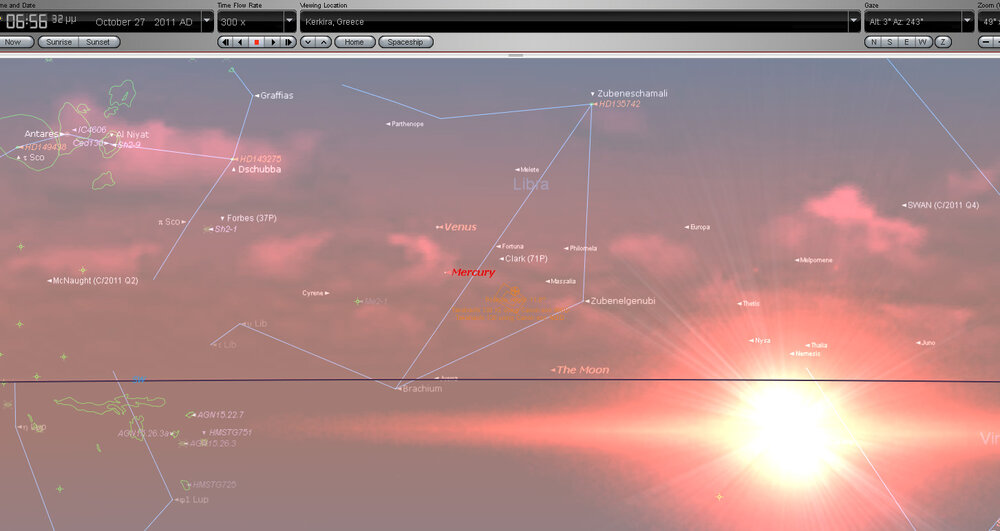Open the Viewing Location dropdown arrow
The width and height of the screenshot is (1000, 531).
[854, 20]
